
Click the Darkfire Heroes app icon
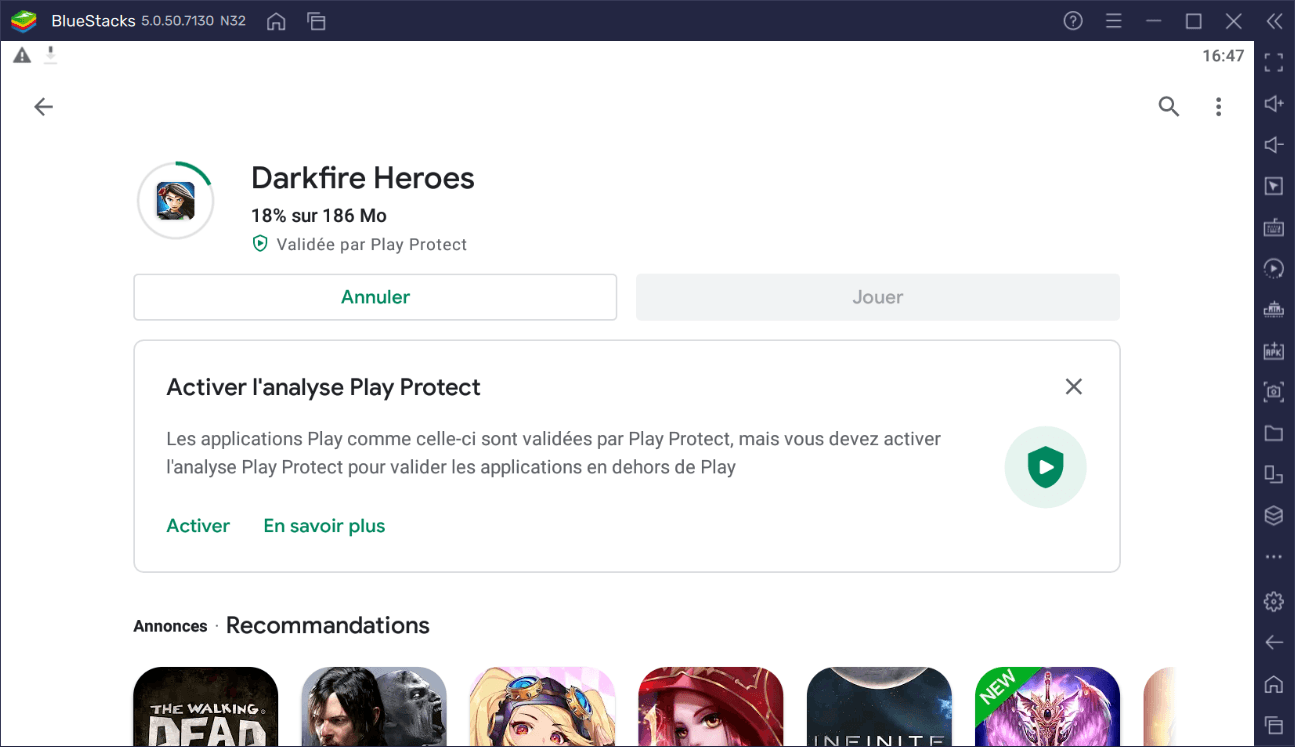click(175, 201)
